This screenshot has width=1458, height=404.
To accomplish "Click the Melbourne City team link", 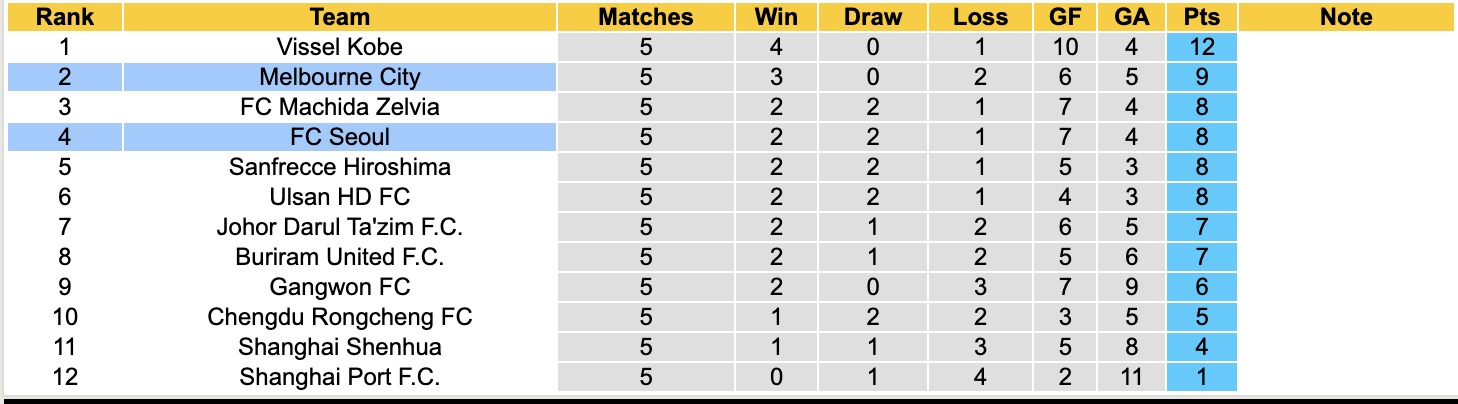I will (x=340, y=77).
